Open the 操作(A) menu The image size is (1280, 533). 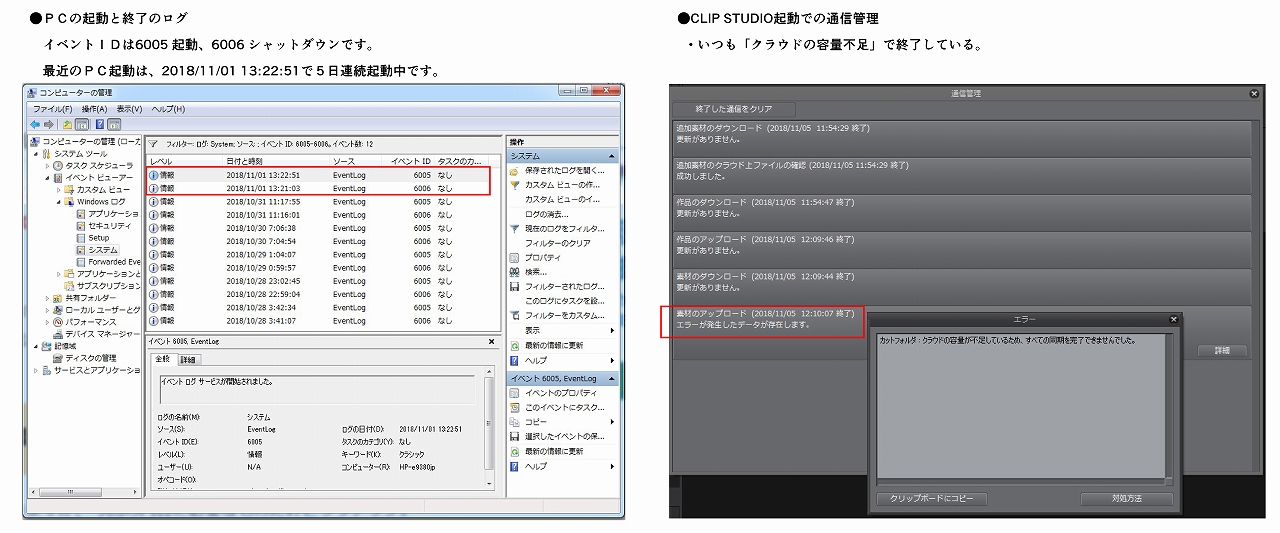click(x=95, y=109)
